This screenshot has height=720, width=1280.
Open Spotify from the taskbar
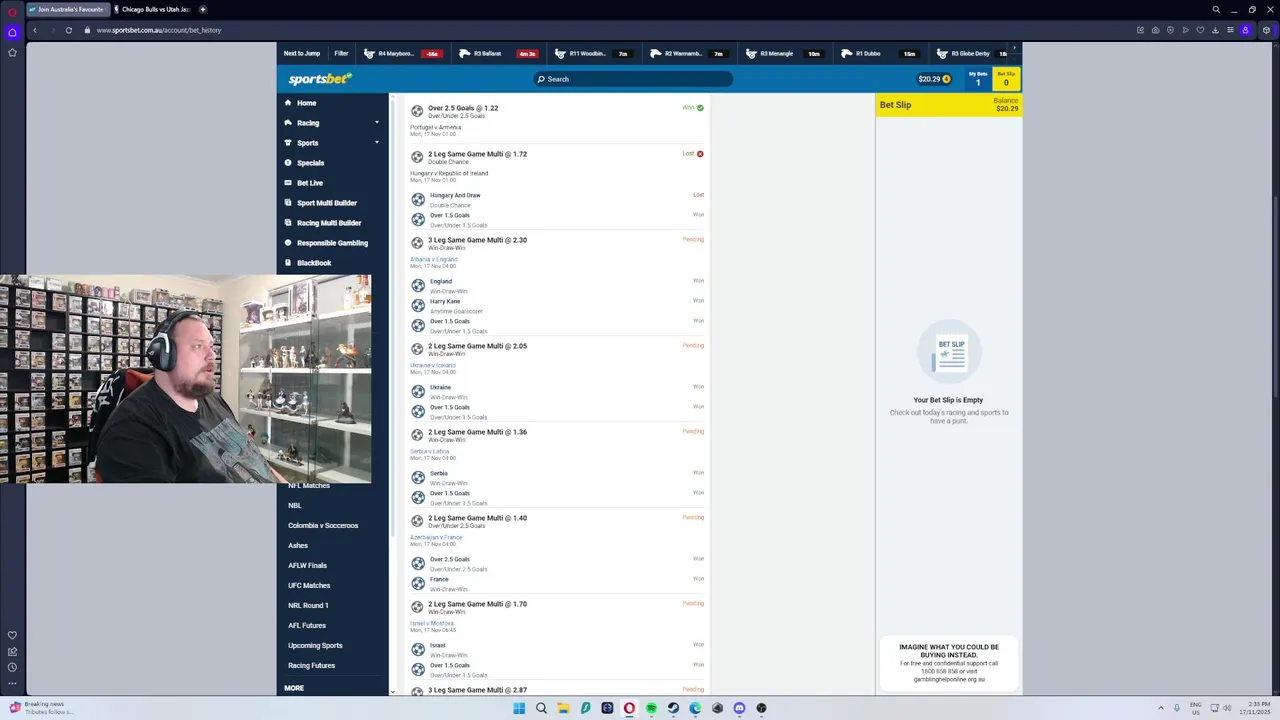[x=651, y=708]
